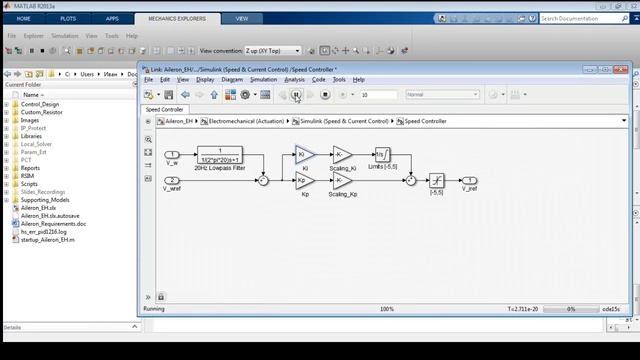Click the pause icon in Mechanics Explorer toolbar

pos(31,51)
